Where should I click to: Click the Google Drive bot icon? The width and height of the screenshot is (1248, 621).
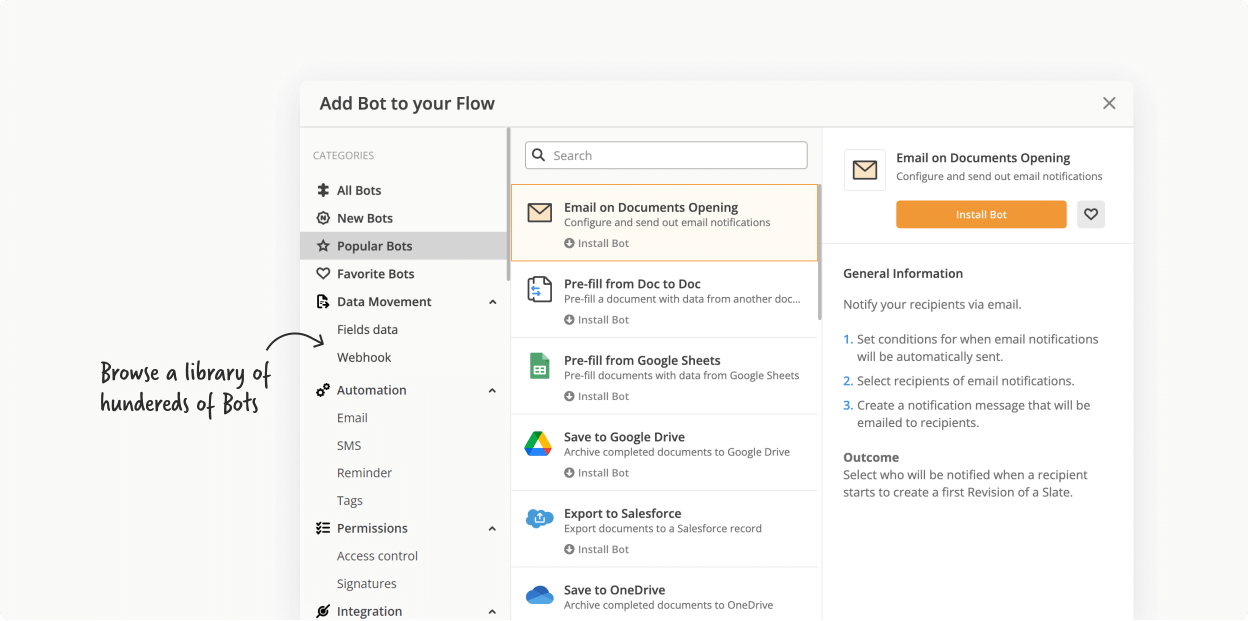[x=538, y=444]
